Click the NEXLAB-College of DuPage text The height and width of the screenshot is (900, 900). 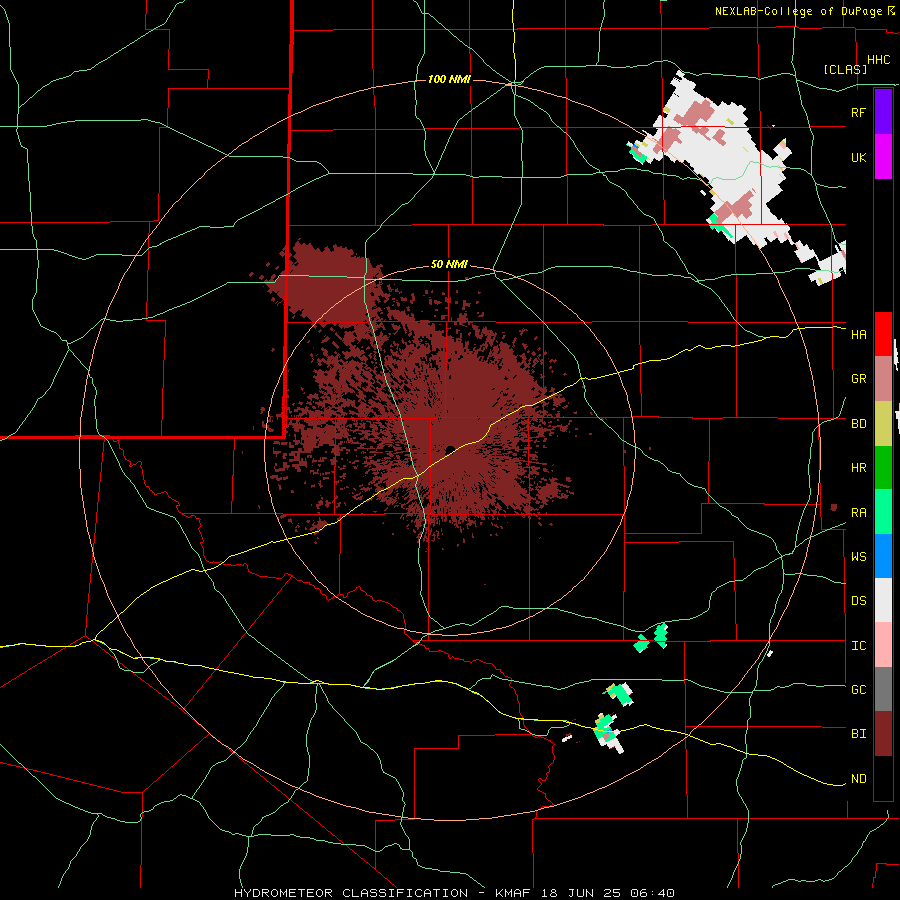pos(799,11)
